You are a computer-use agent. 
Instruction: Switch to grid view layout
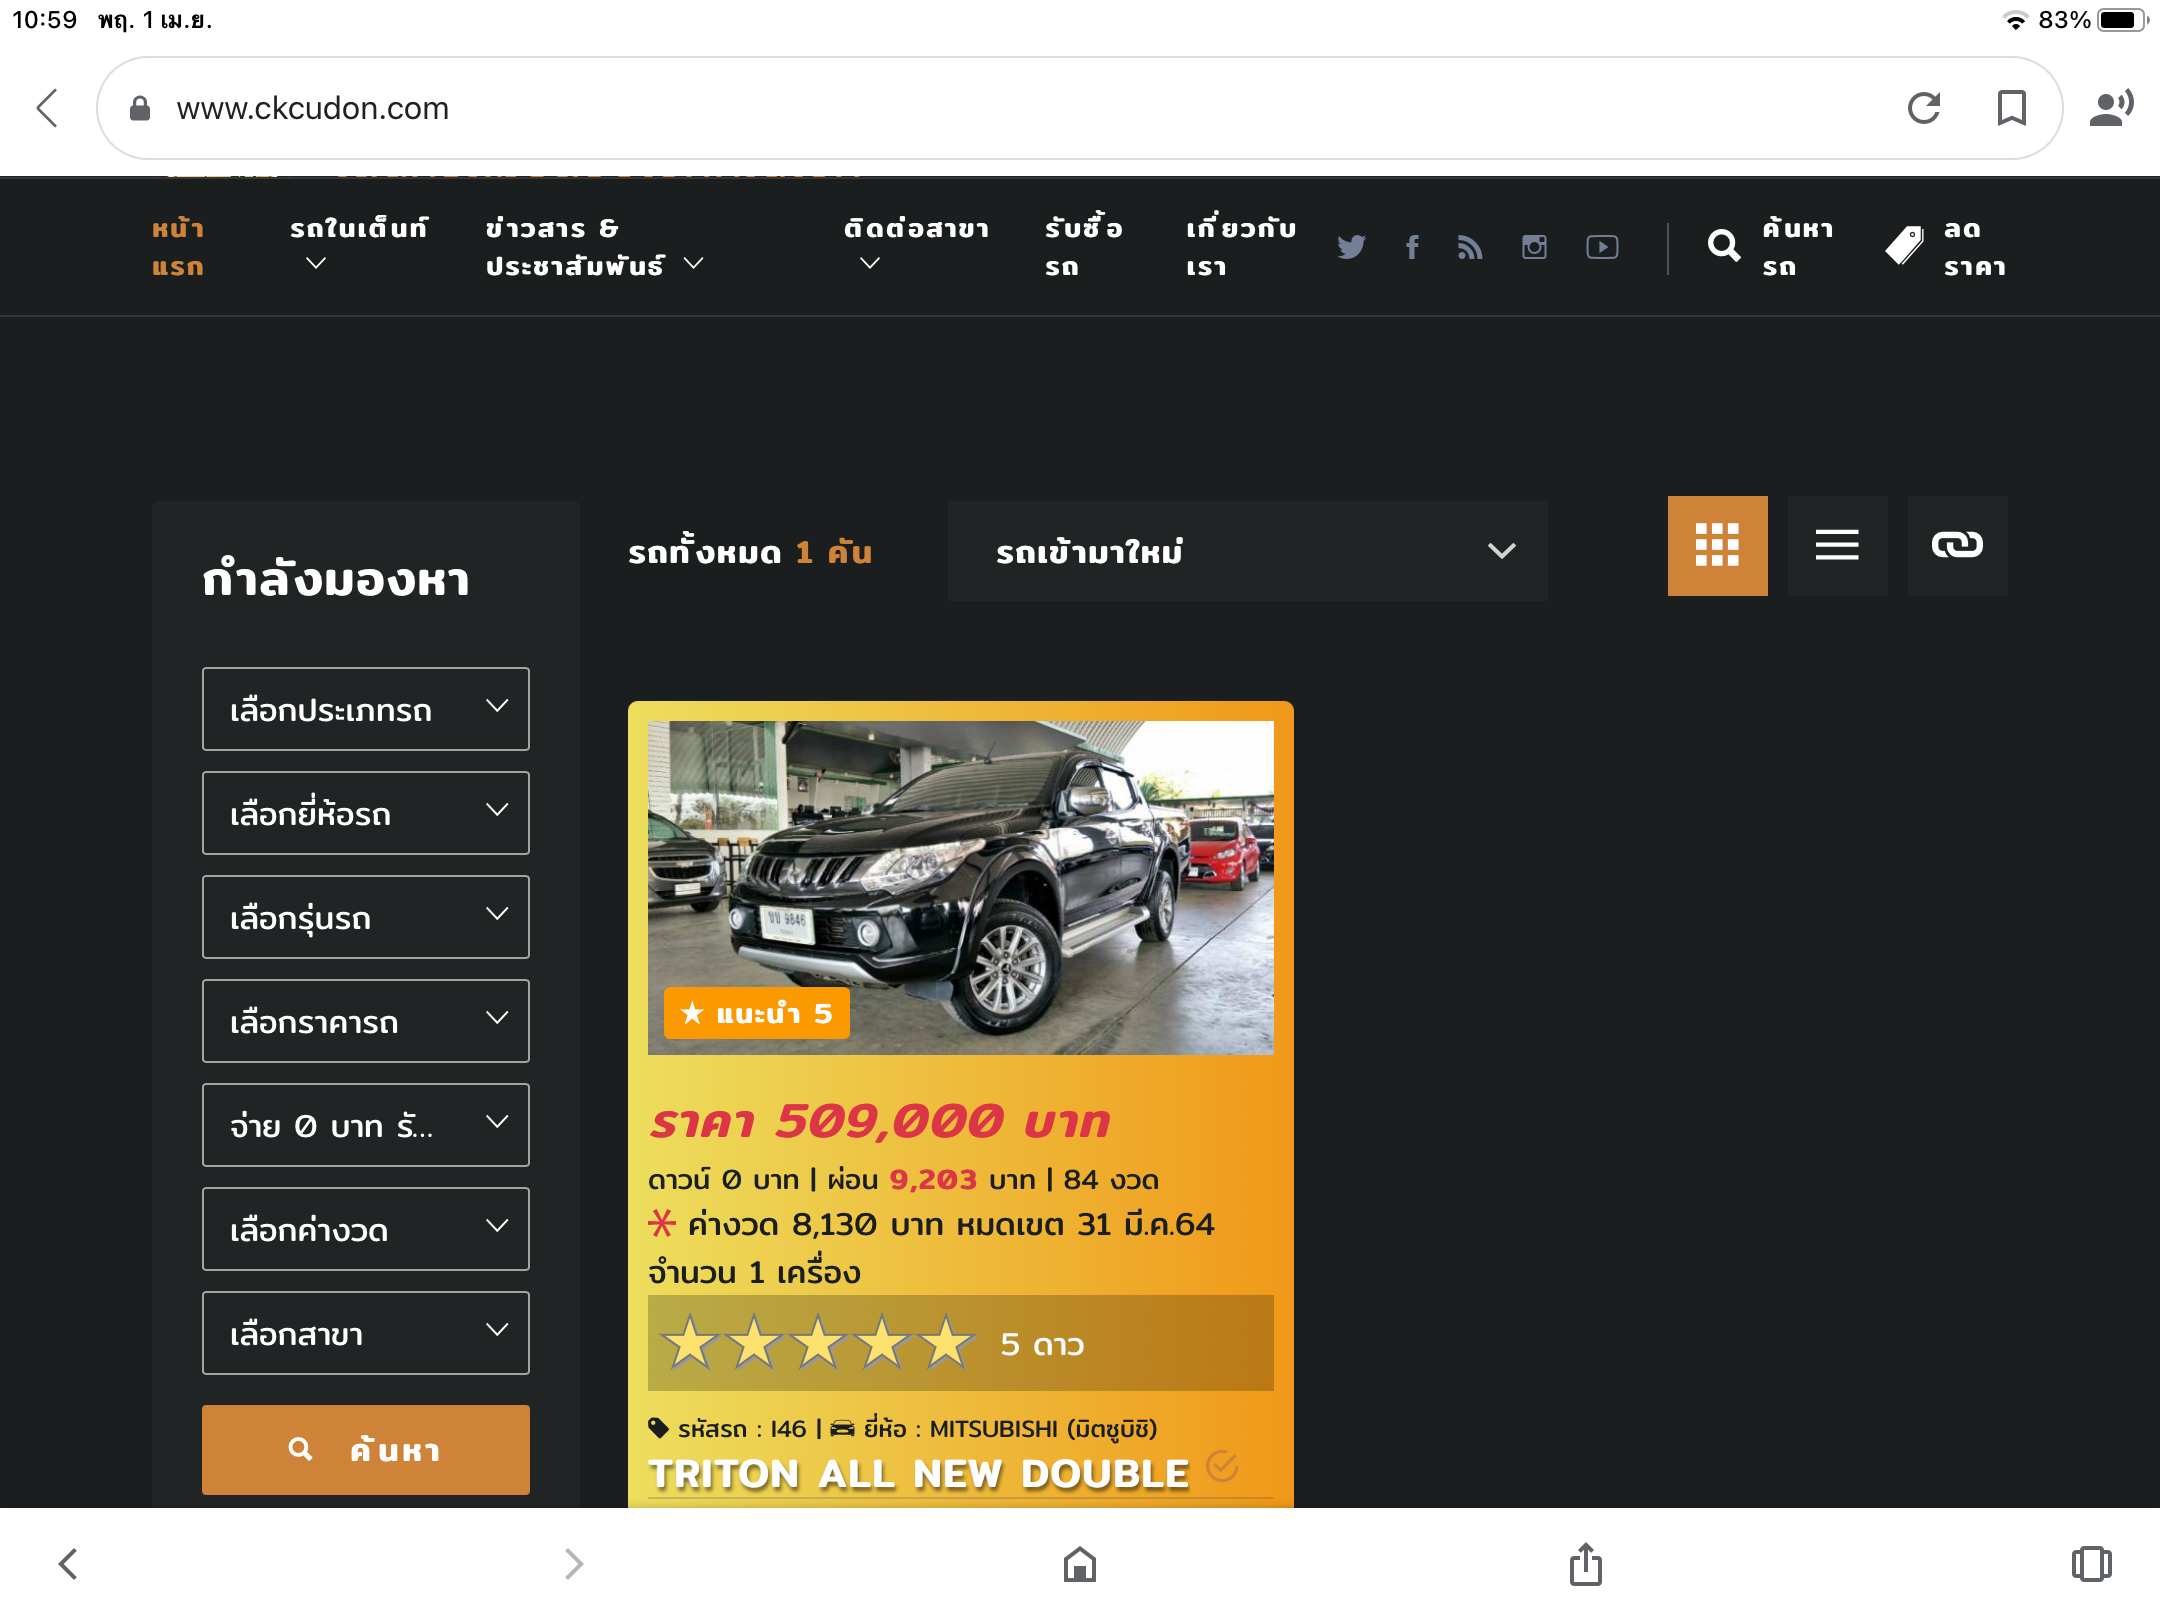1717,546
